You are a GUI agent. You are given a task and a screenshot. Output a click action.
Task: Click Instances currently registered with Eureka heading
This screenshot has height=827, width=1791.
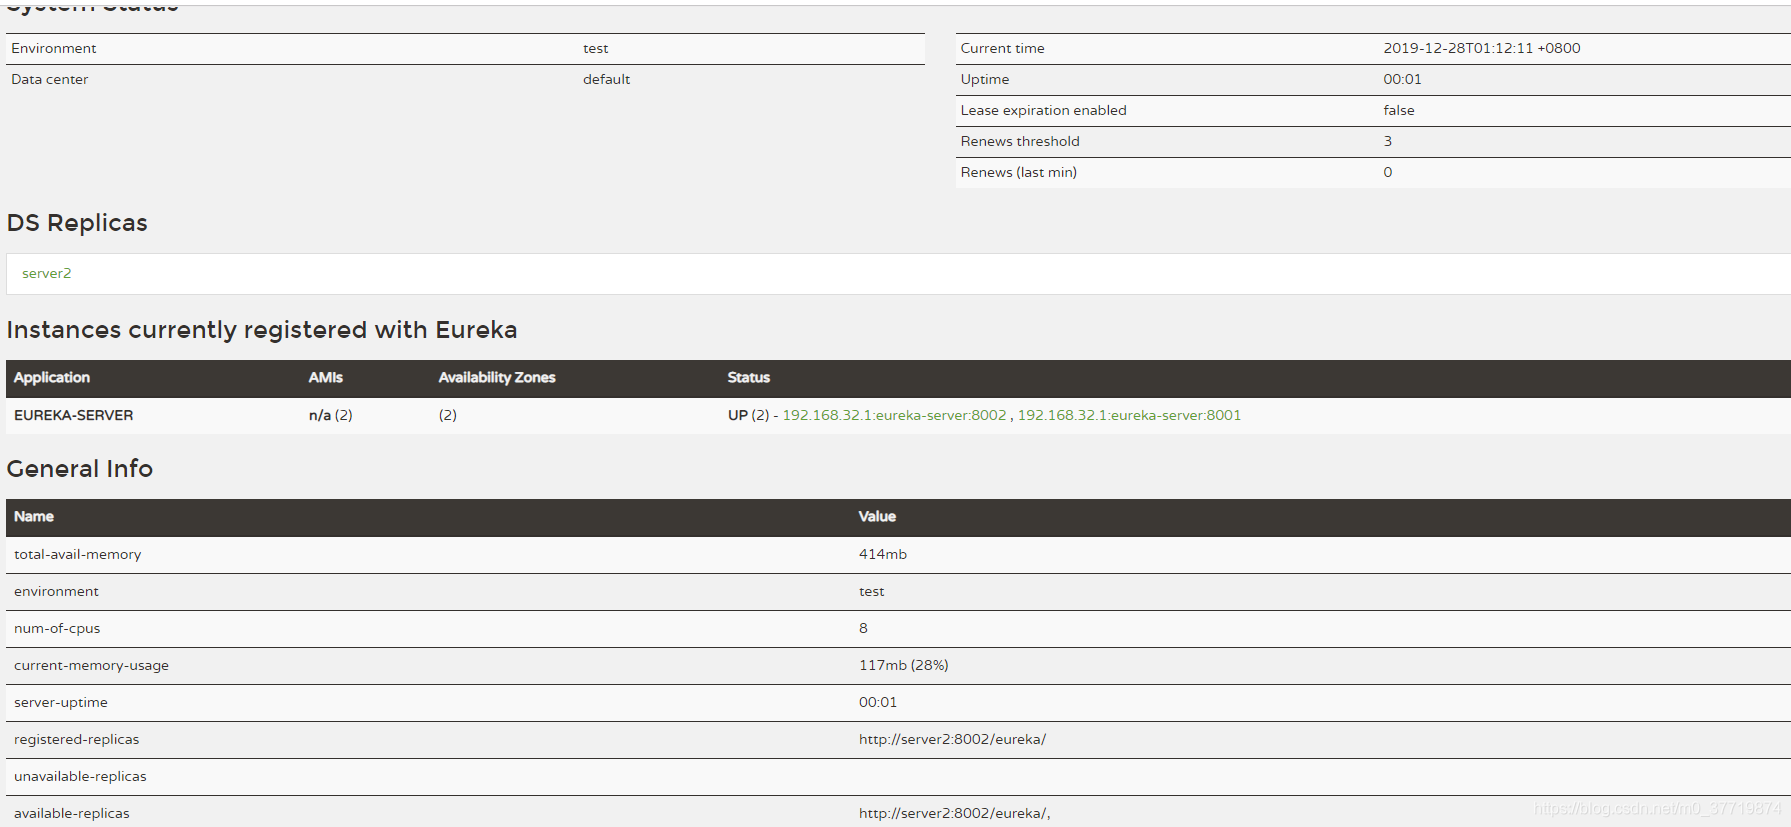262,330
